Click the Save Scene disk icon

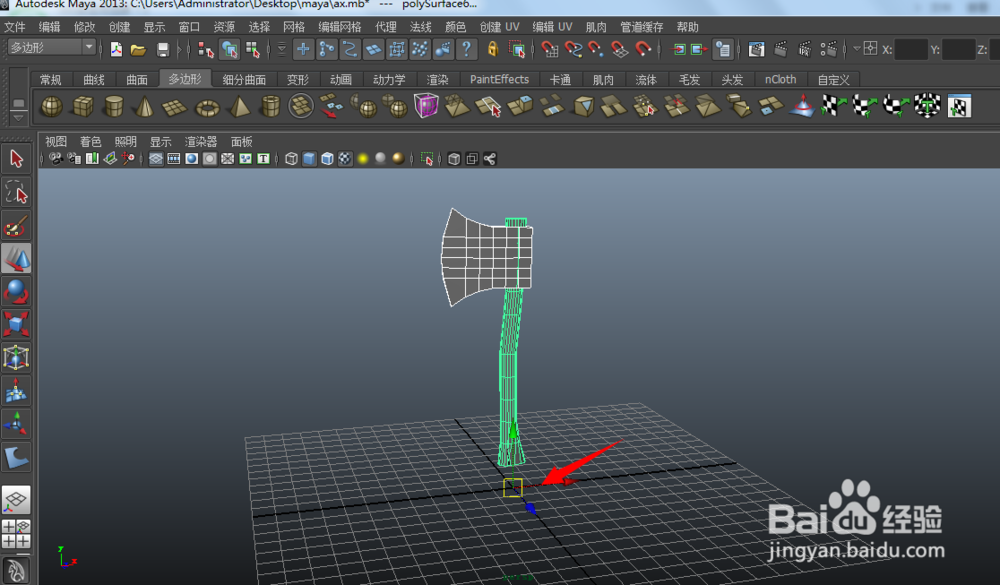tap(163, 49)
